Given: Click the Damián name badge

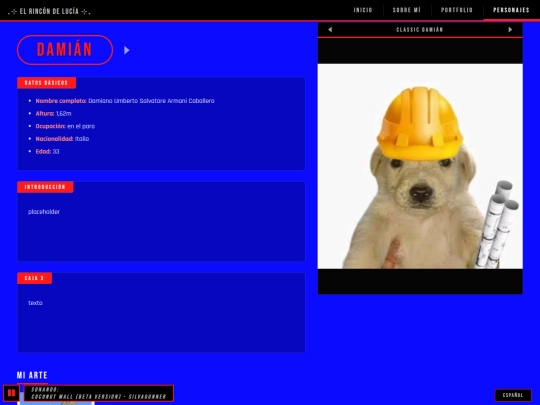Looking at the screenshot, I should coord(65,50).
